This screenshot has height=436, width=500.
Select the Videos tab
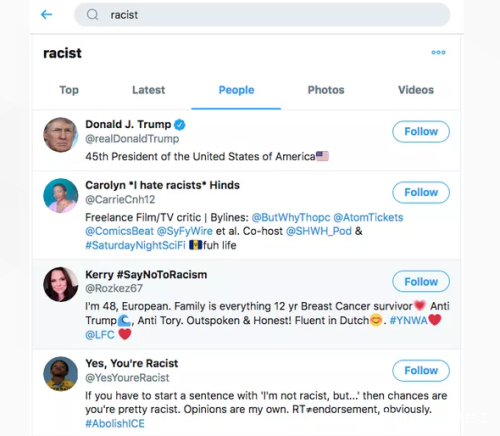[416, 90]
